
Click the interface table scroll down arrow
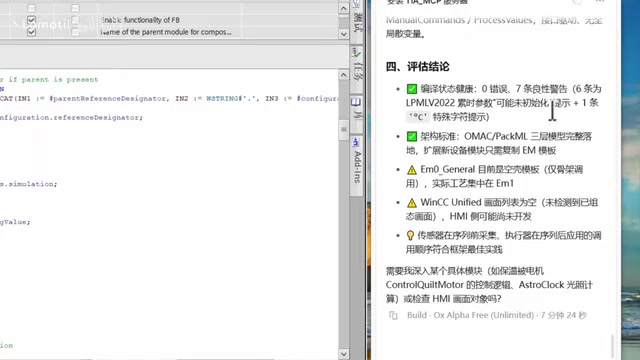pyautogui.click(x=344, y=34)
